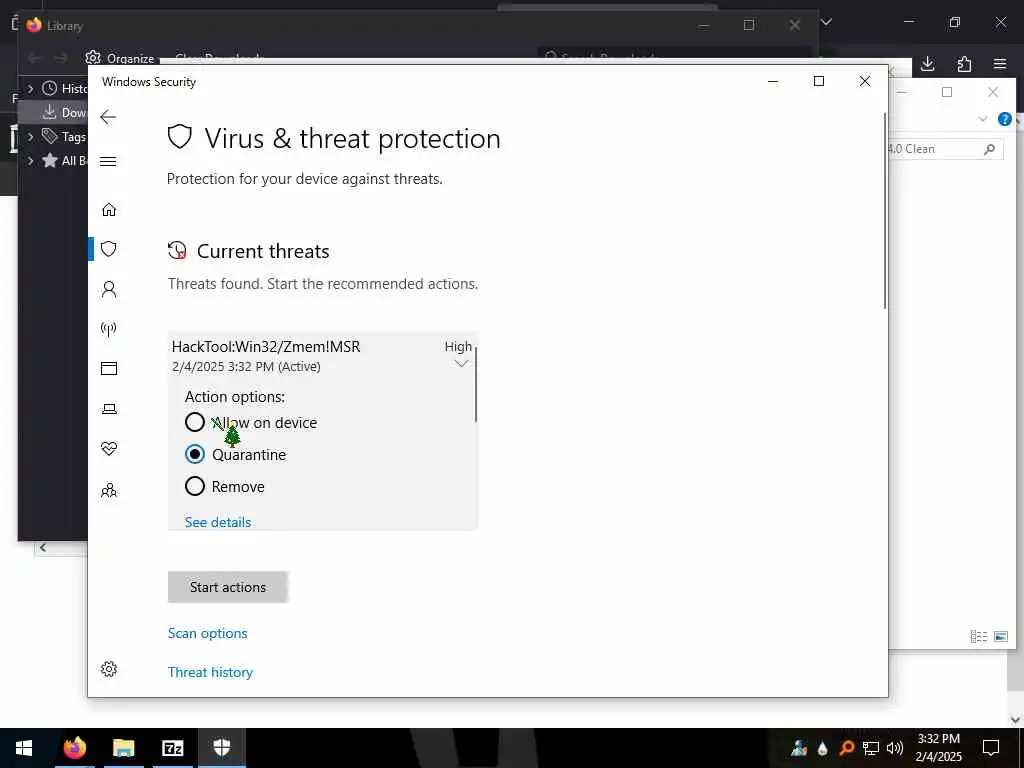Viewport: 1024px width, 768px height.
Task: Open Firewall & network protection icon
Action: pyautogui.click(x=109, y=329)
